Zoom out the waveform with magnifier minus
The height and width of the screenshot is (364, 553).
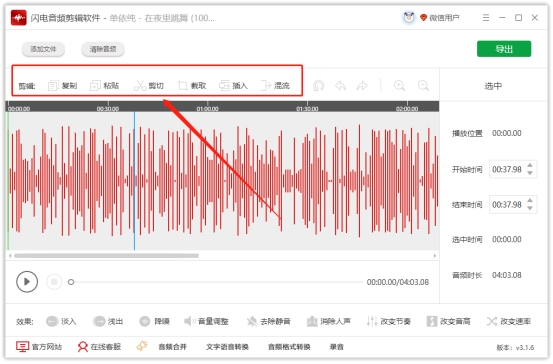coord(423,85)
